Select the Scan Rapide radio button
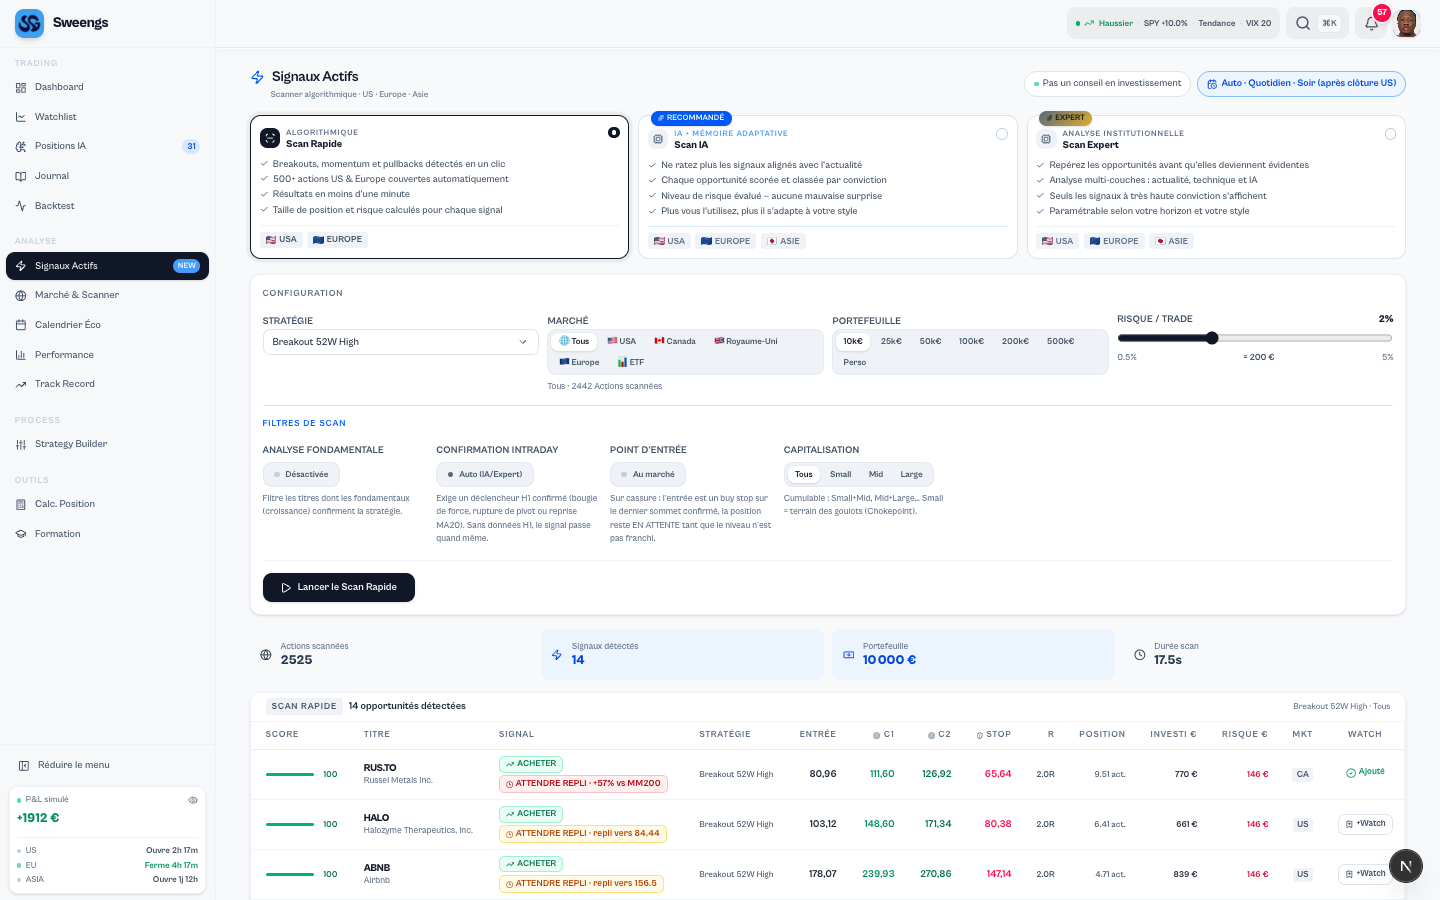This screenshot has height=900, width=1440. pos(614,132)
